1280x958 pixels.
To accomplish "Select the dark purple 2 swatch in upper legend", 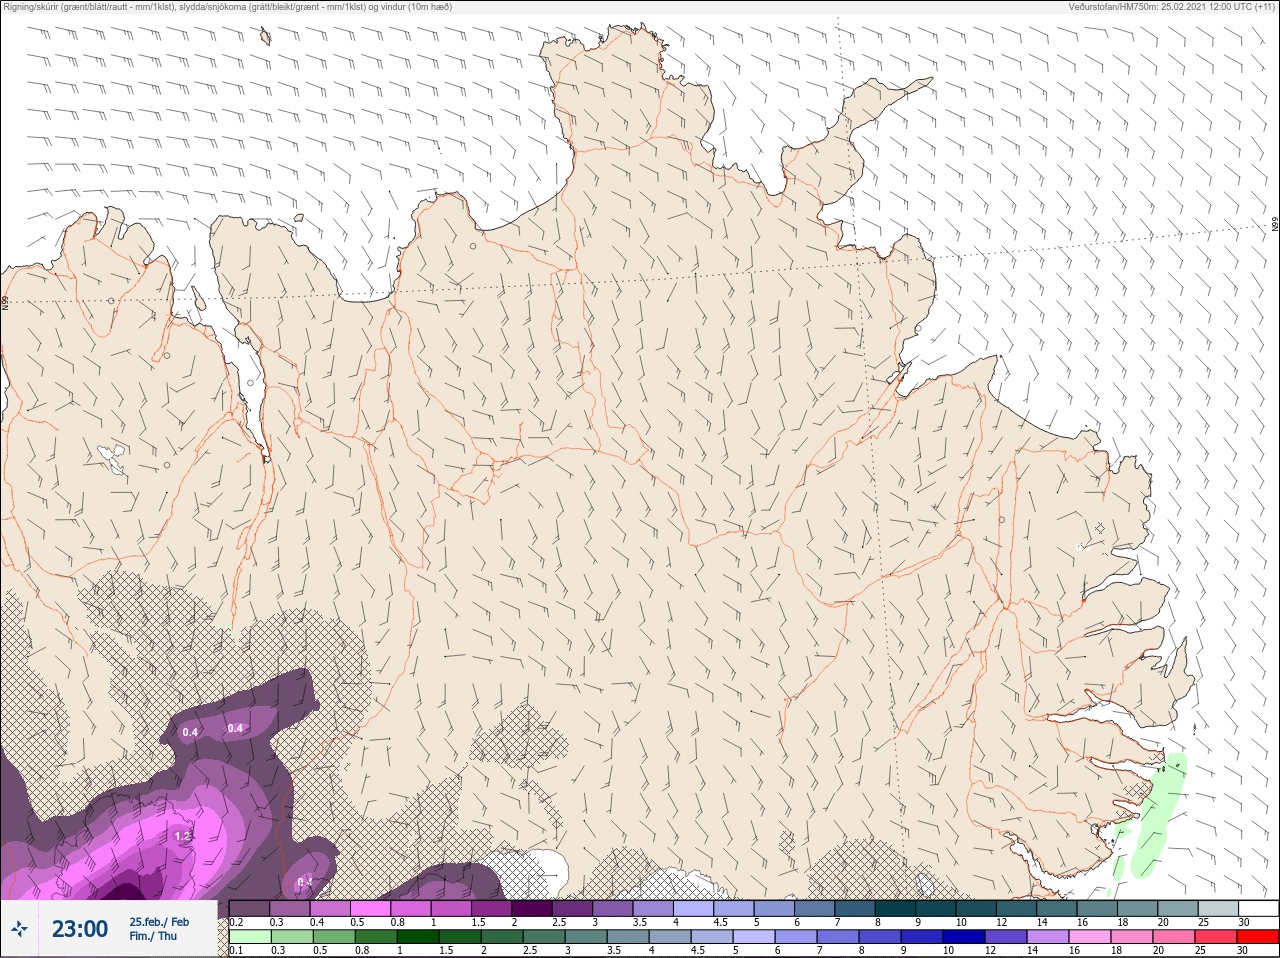I will click(x=533, y=908).
